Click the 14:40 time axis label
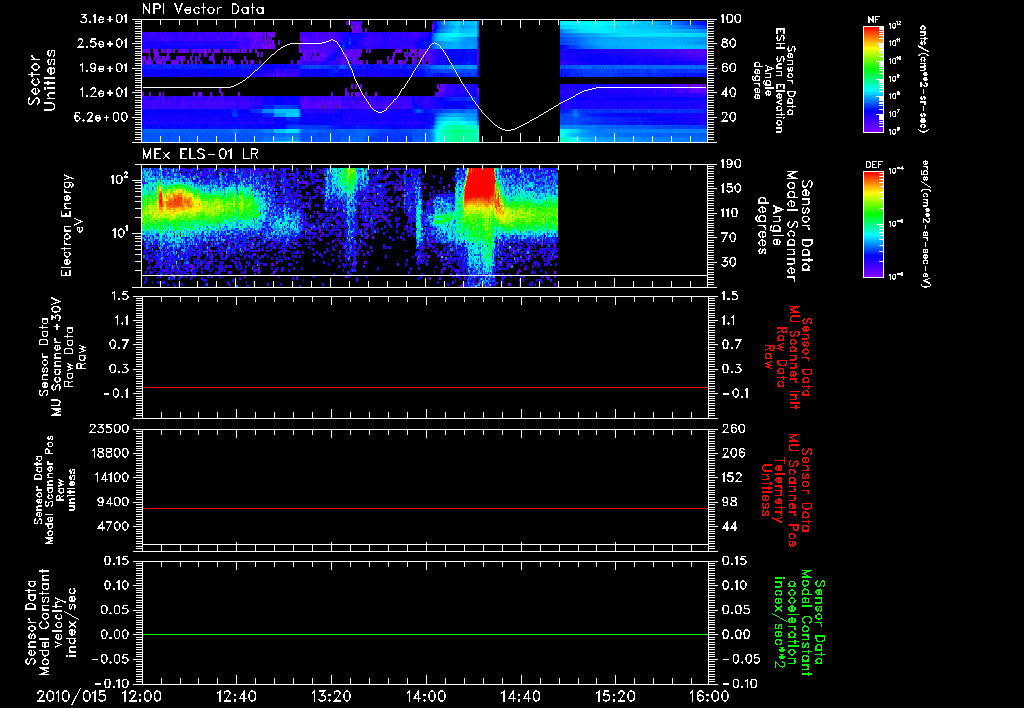Screen dimensions: 1024x708 tap(520, 696)
